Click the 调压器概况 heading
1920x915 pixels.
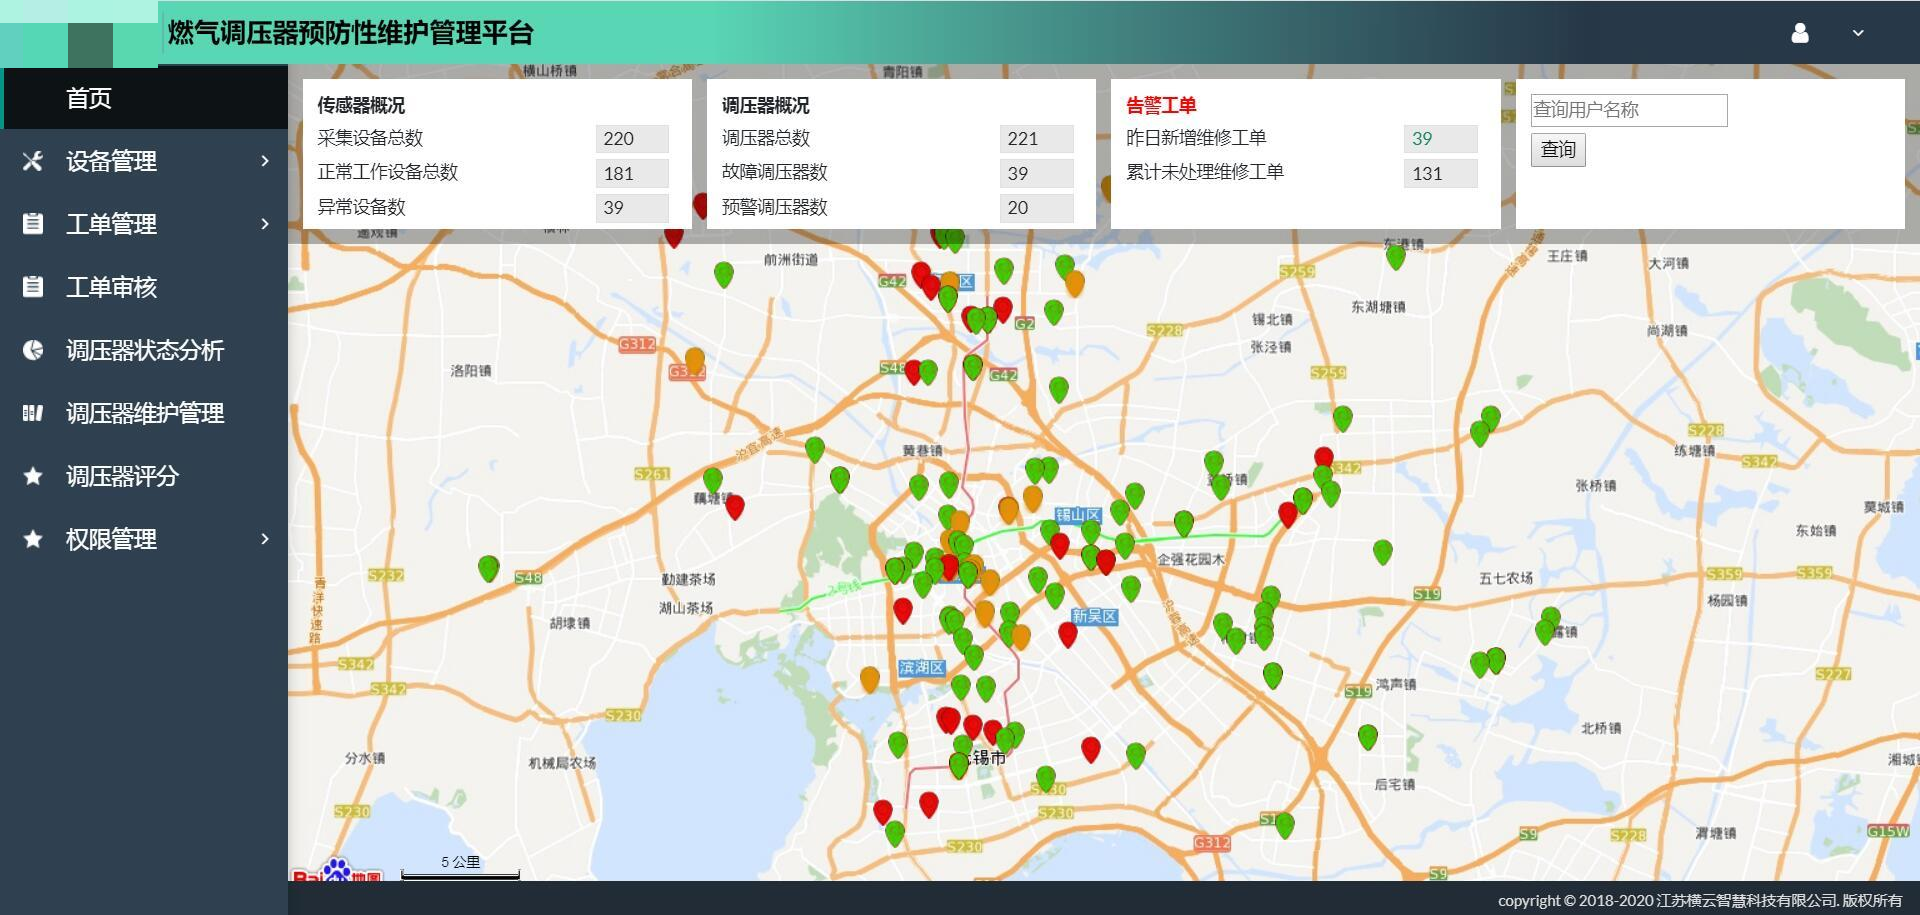(766, 105)
